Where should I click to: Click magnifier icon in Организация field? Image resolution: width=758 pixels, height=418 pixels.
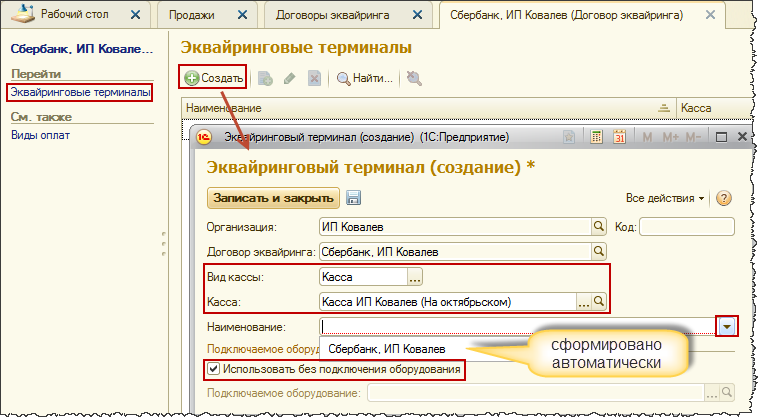[x=598, y=226]
